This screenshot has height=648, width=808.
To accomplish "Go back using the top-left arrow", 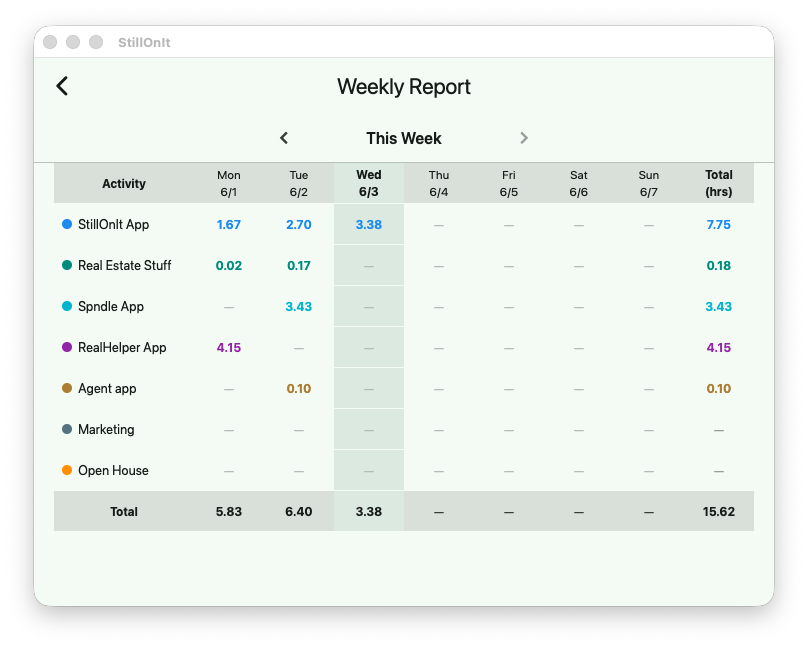I will [62, 86].
